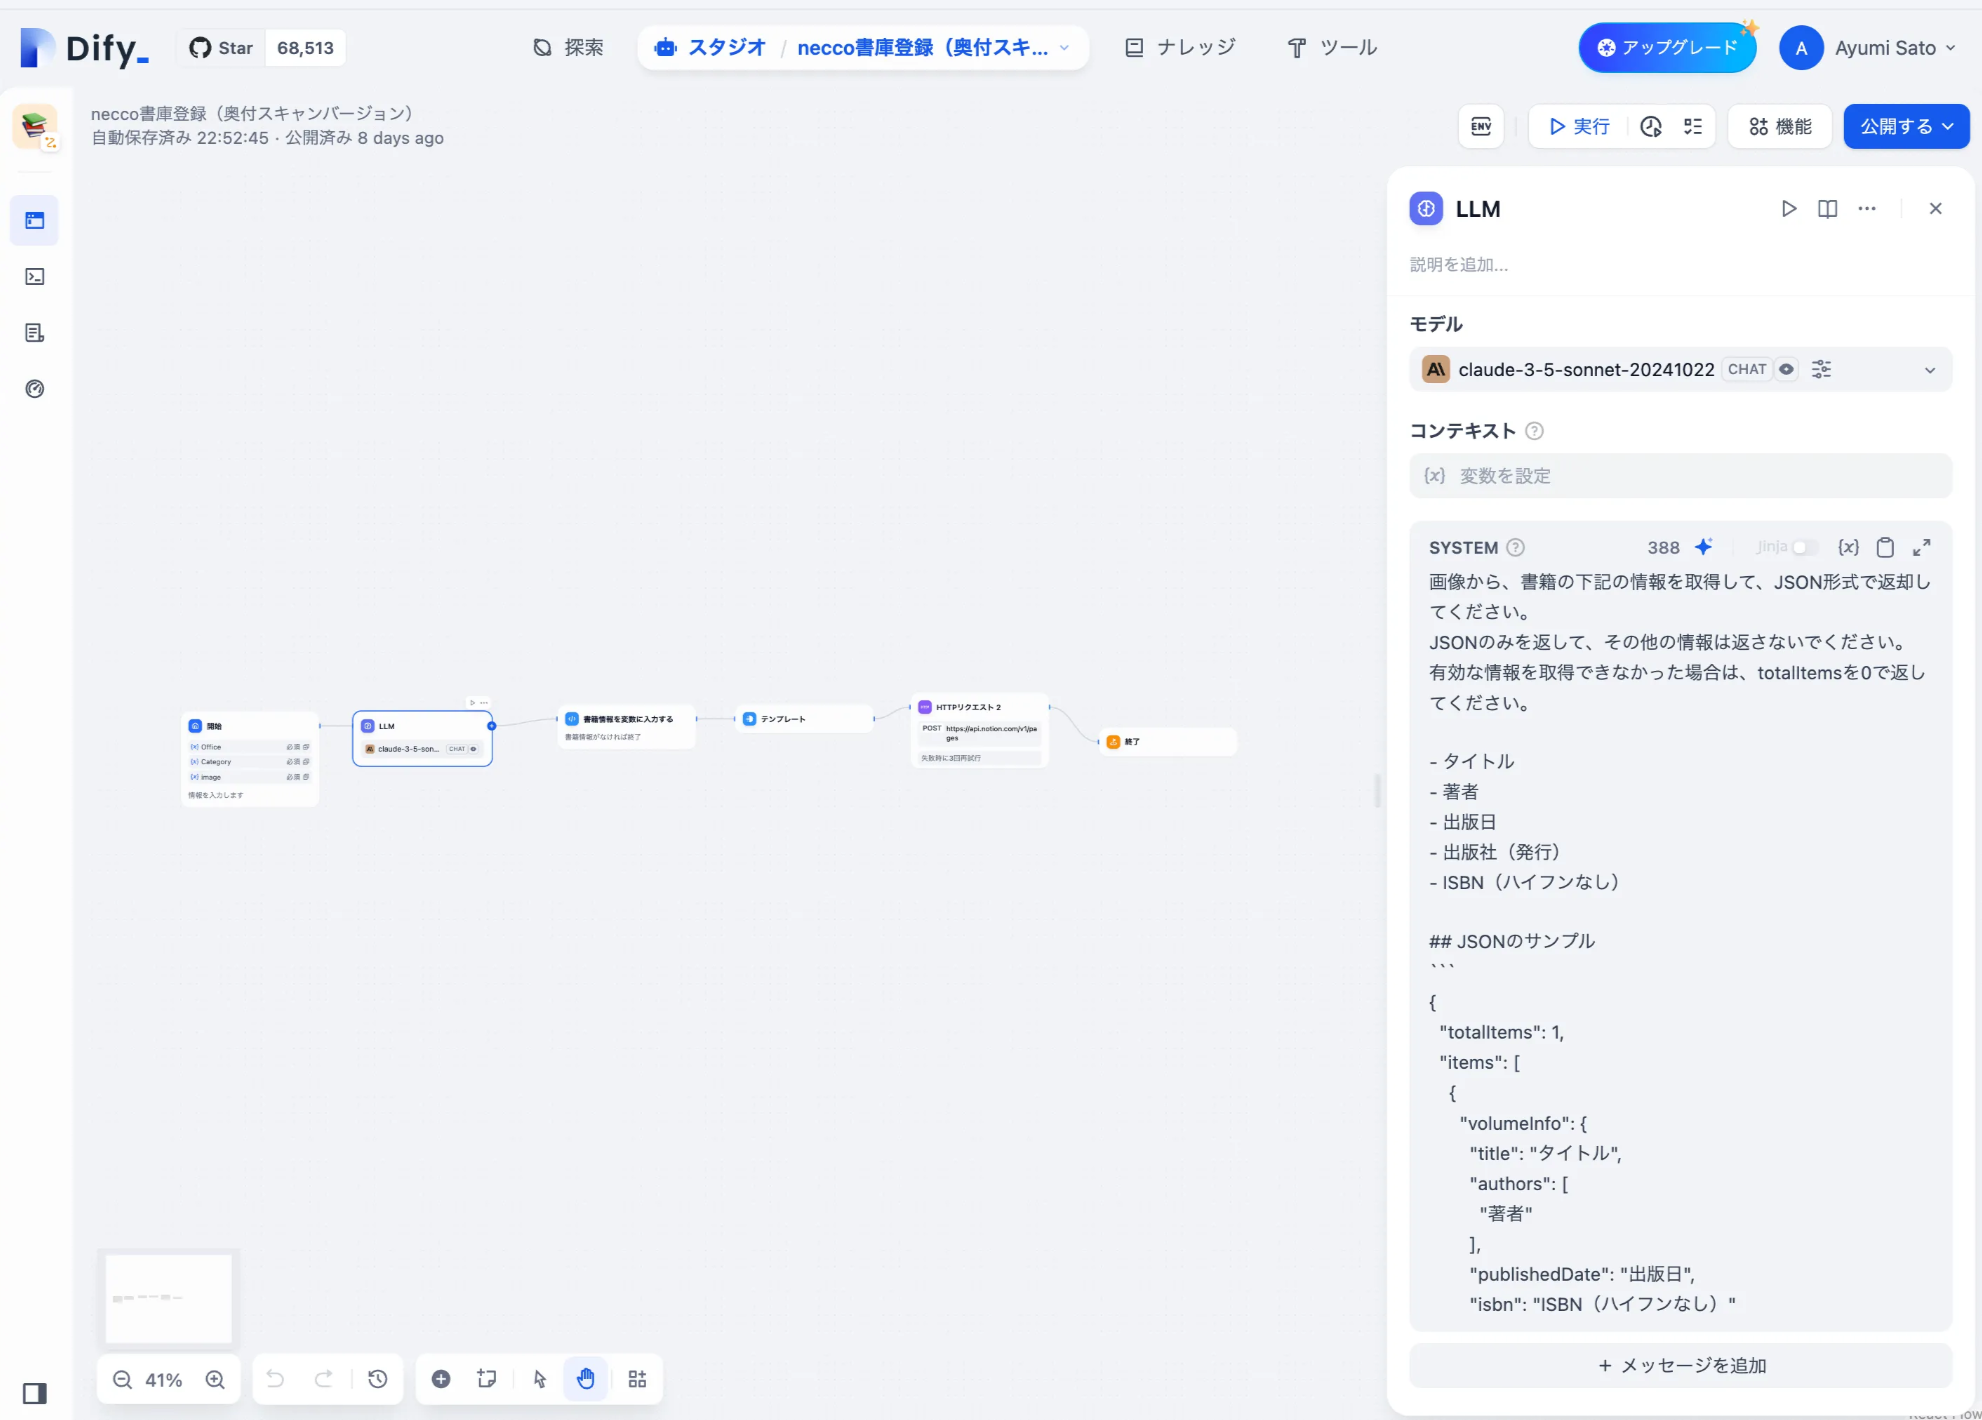Select the orchestrate workflow sidebar icon
Image resolution: width=1982 pixels, height=1420 pixels.
[35, 221]
